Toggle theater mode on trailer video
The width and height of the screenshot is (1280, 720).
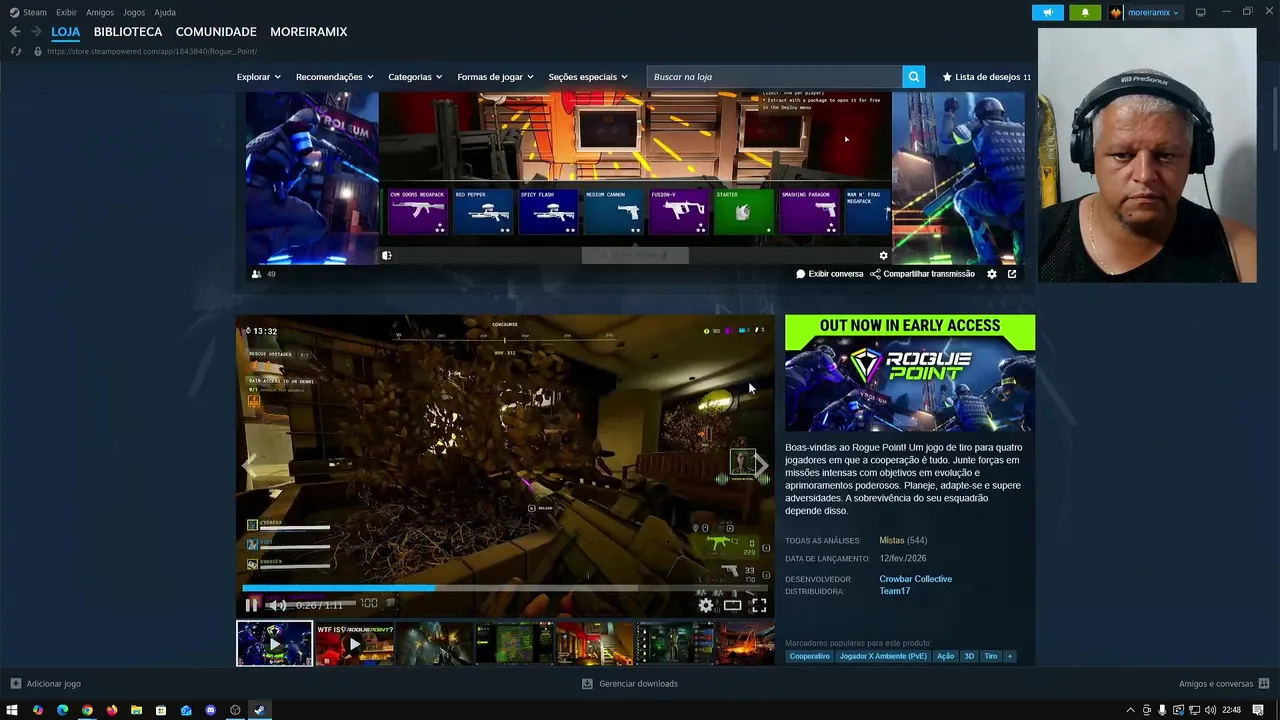(733, 604)
